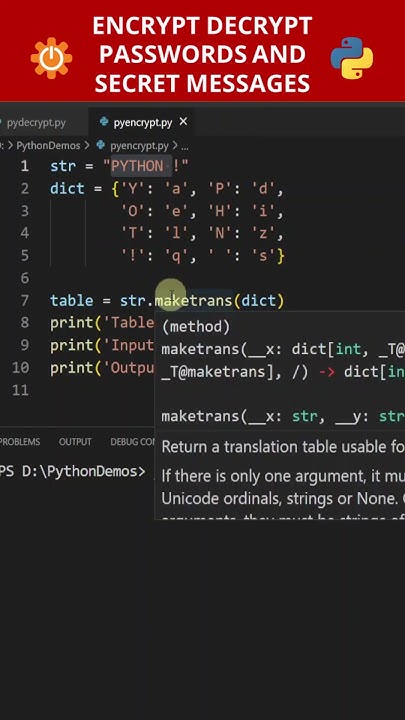Click line number 1 in the gutter

(x=24, y=166)
